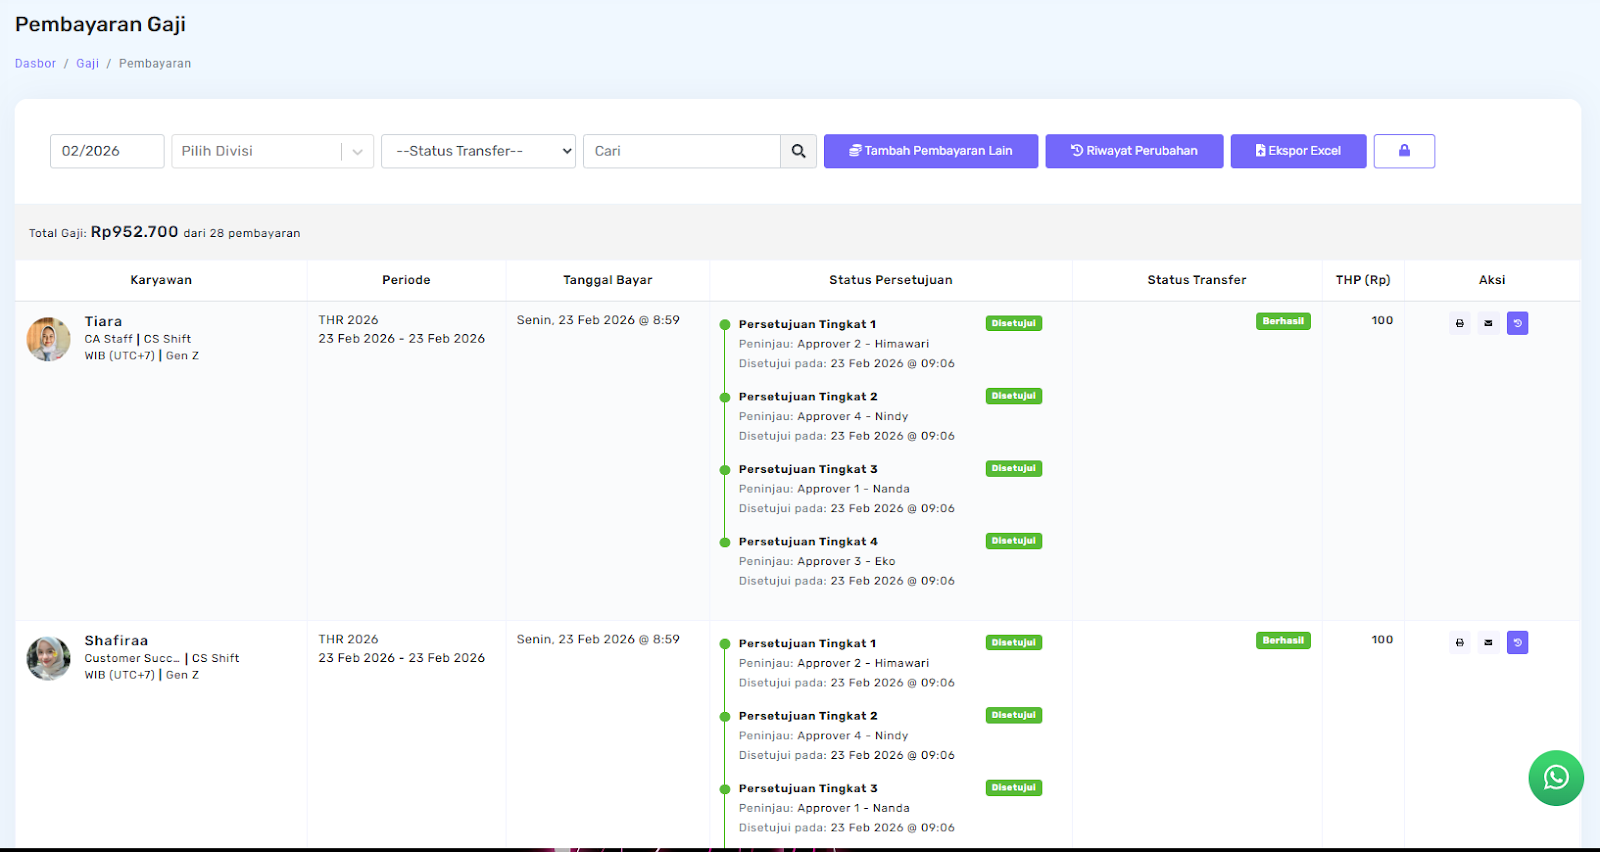Open Riwayat Perubahan
Screen dimensions: 1600x852
1134,151
